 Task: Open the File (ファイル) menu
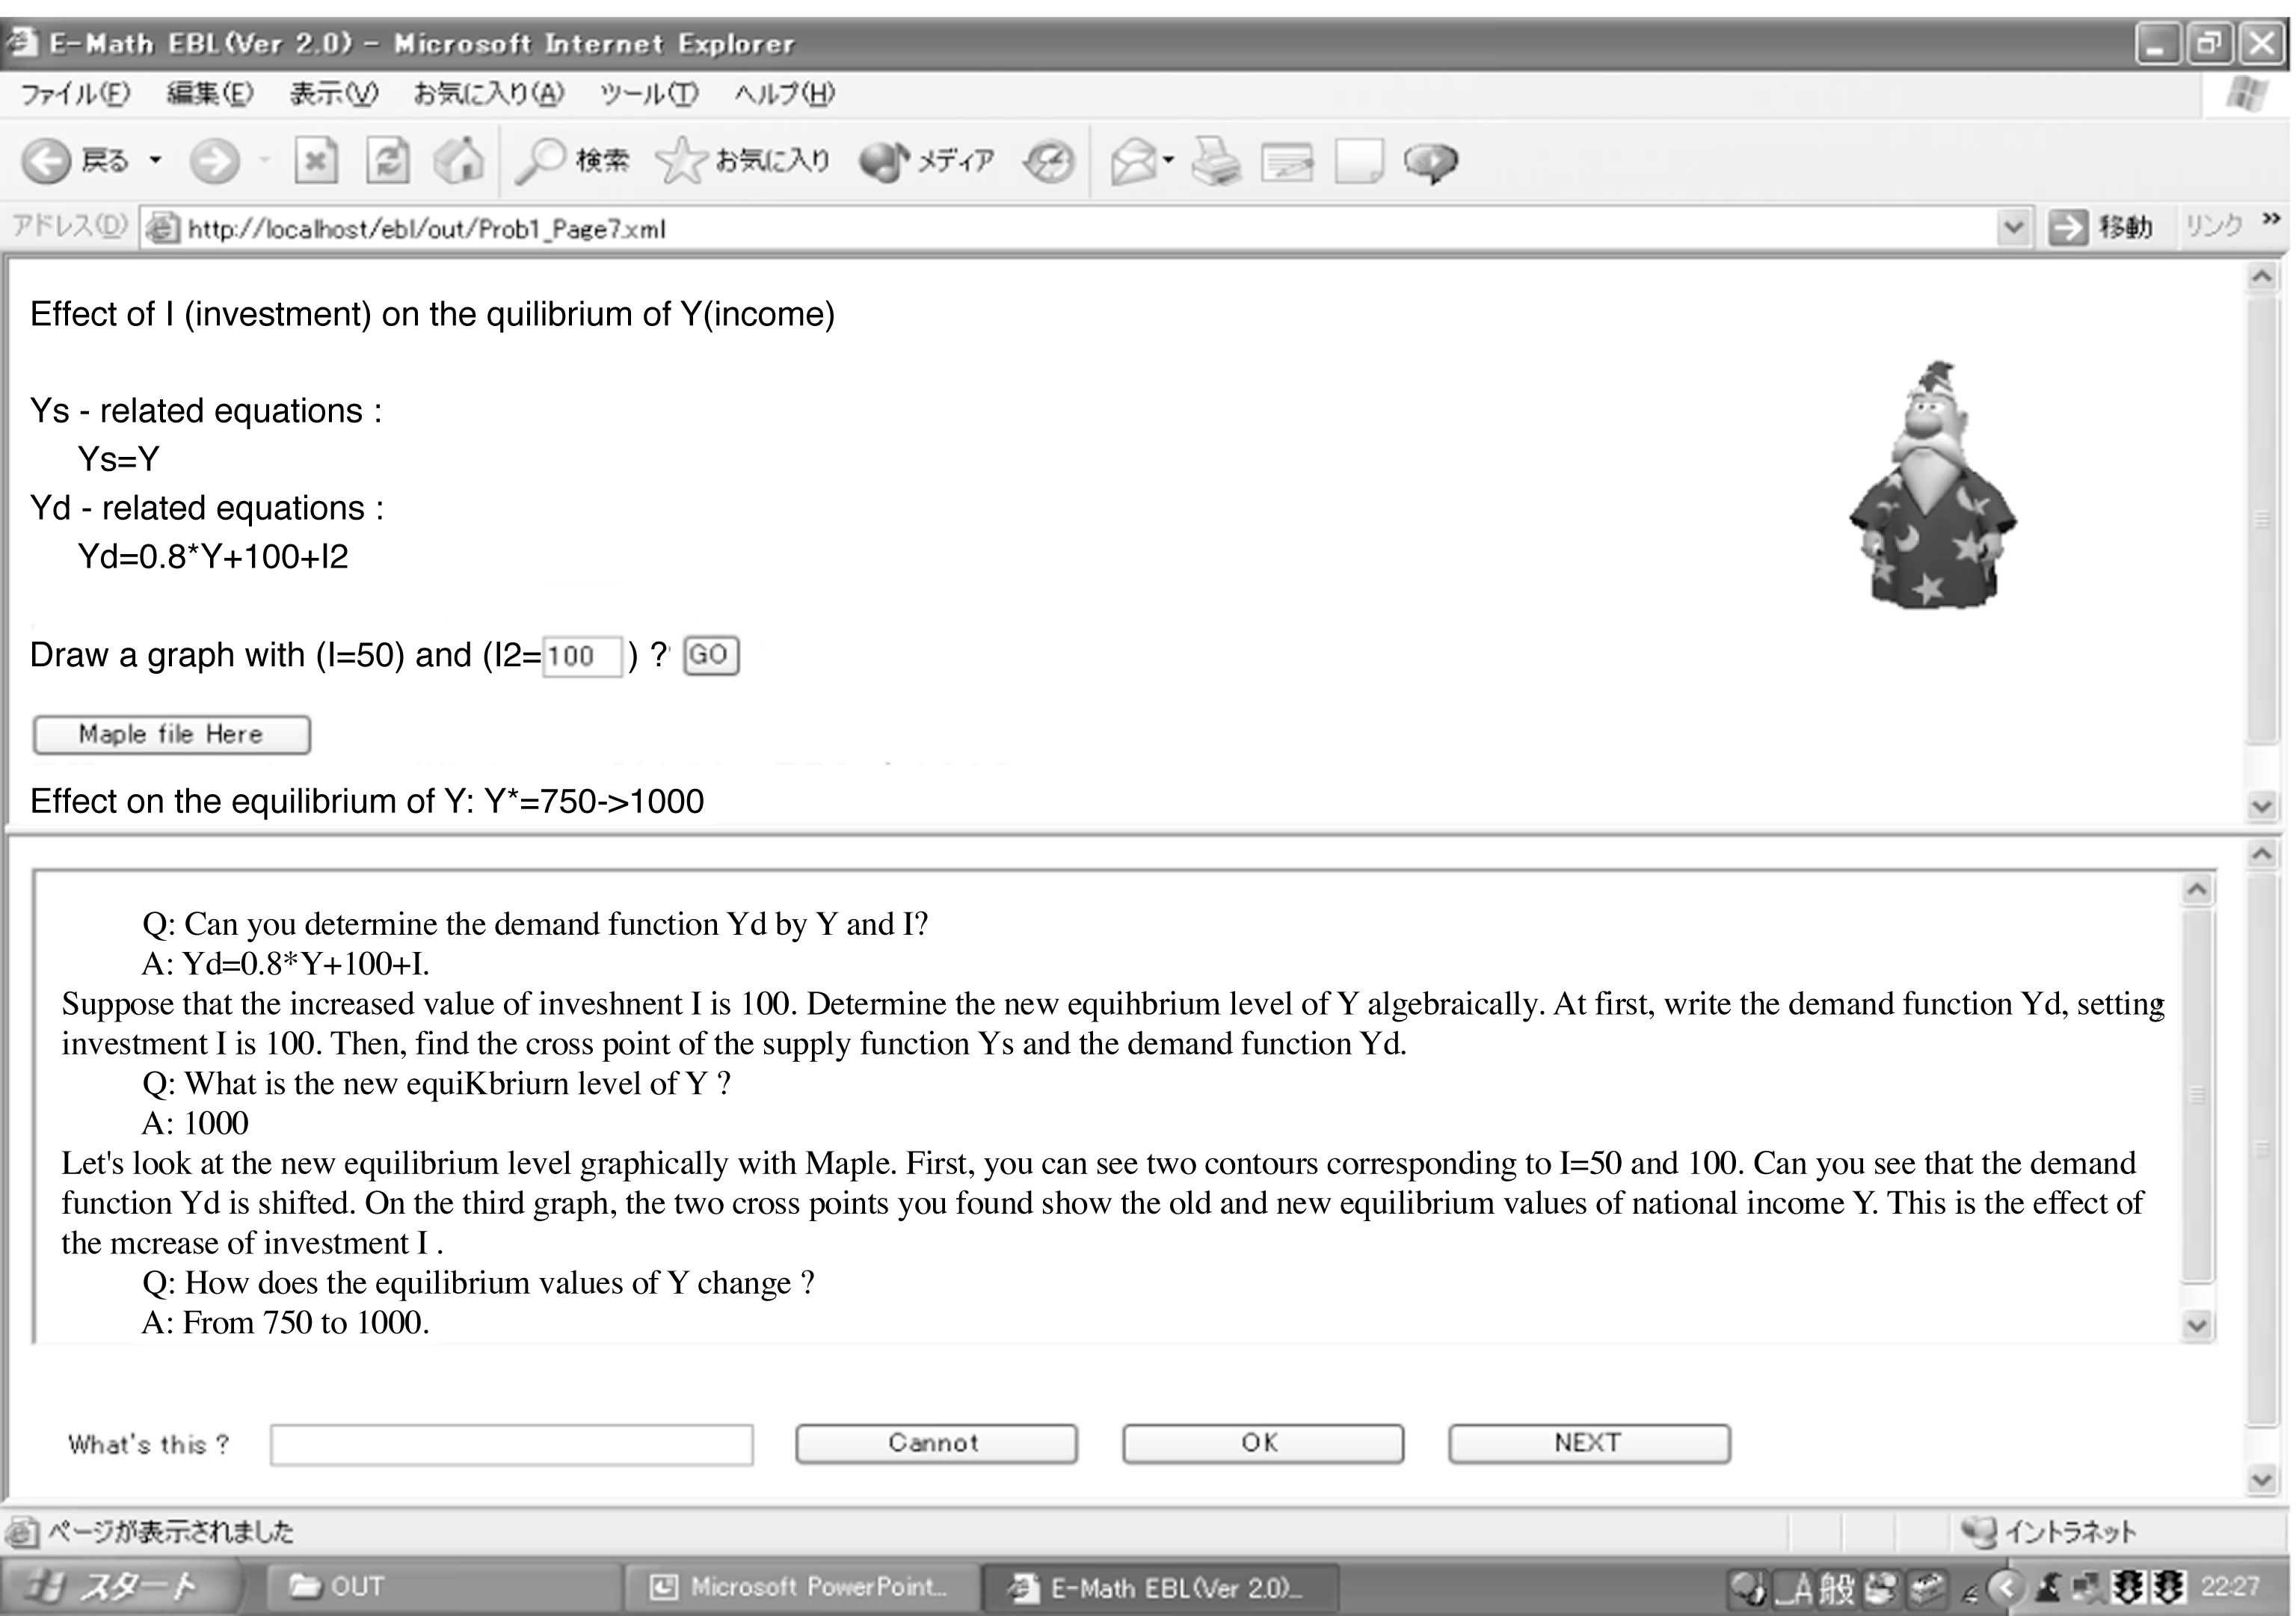coord(76,94)
